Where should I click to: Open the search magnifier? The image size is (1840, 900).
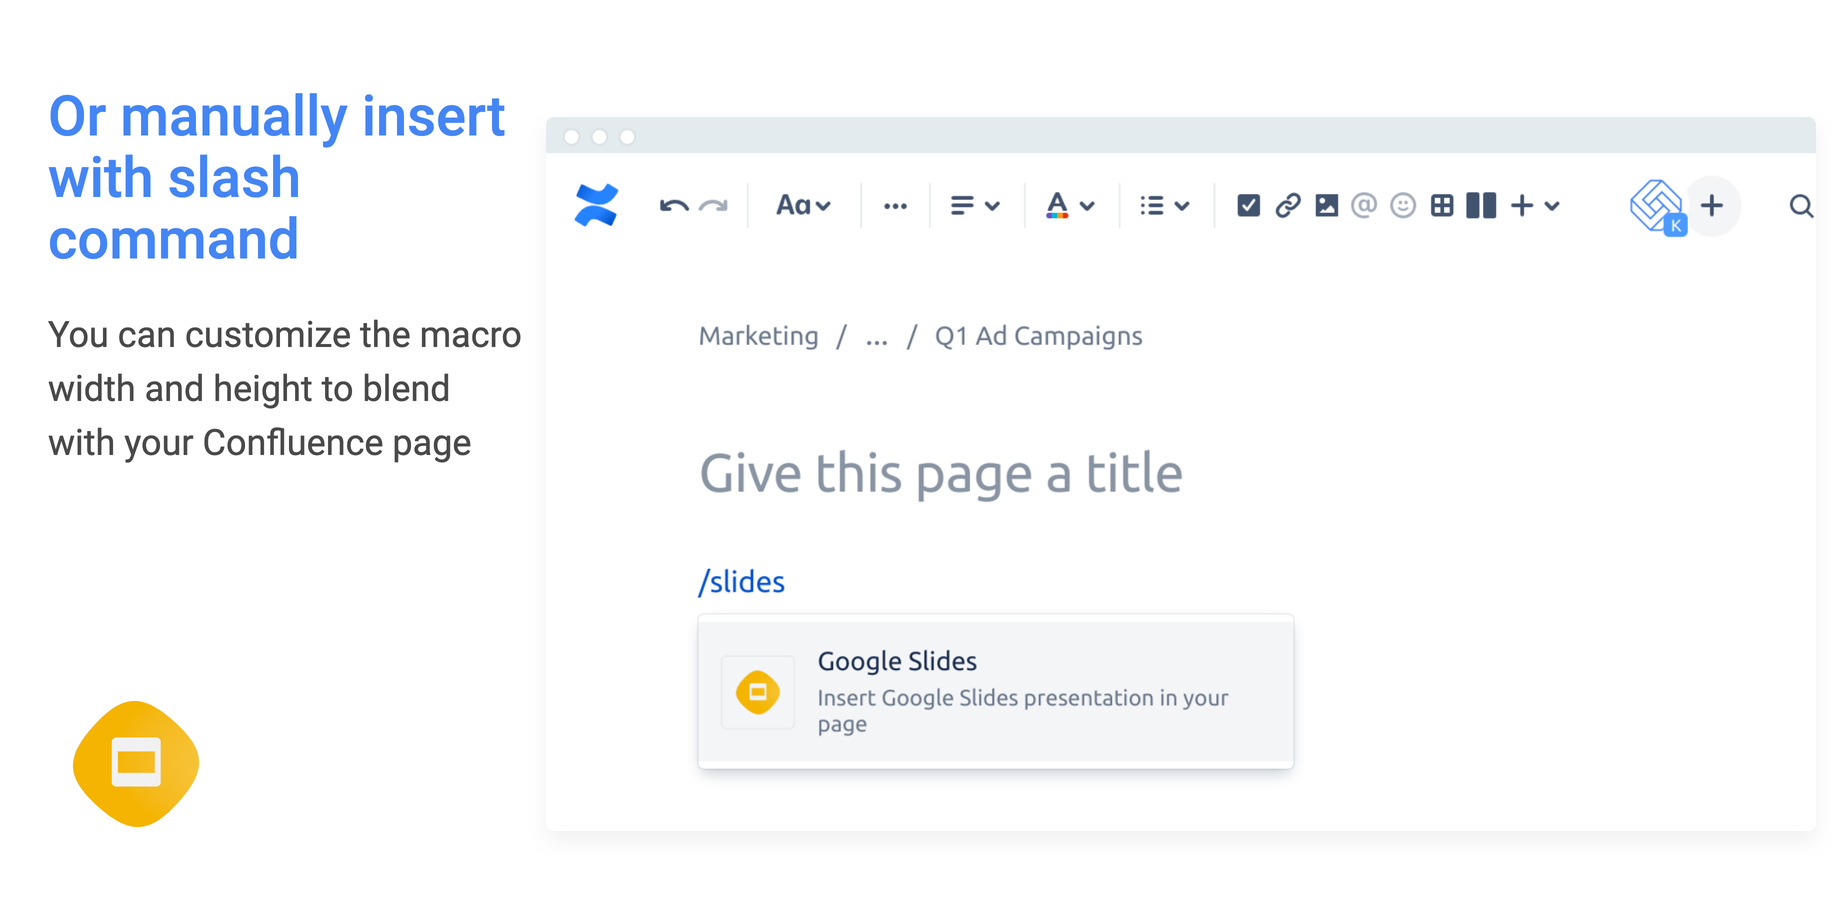1801,206
